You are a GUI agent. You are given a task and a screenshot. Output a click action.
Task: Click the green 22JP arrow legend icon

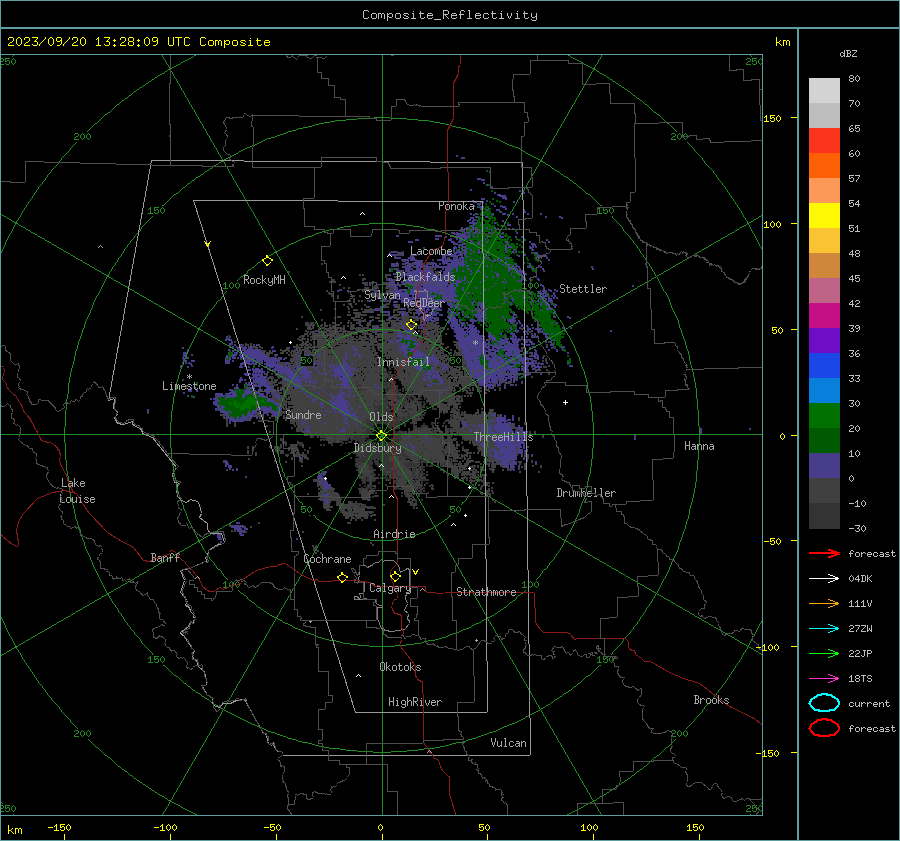point(824,653)
